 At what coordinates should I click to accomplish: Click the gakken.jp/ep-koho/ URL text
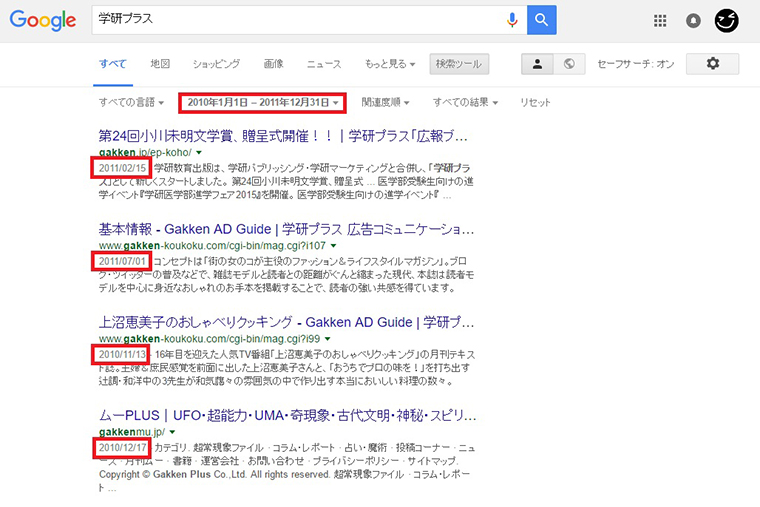click(x=145, y=152)
